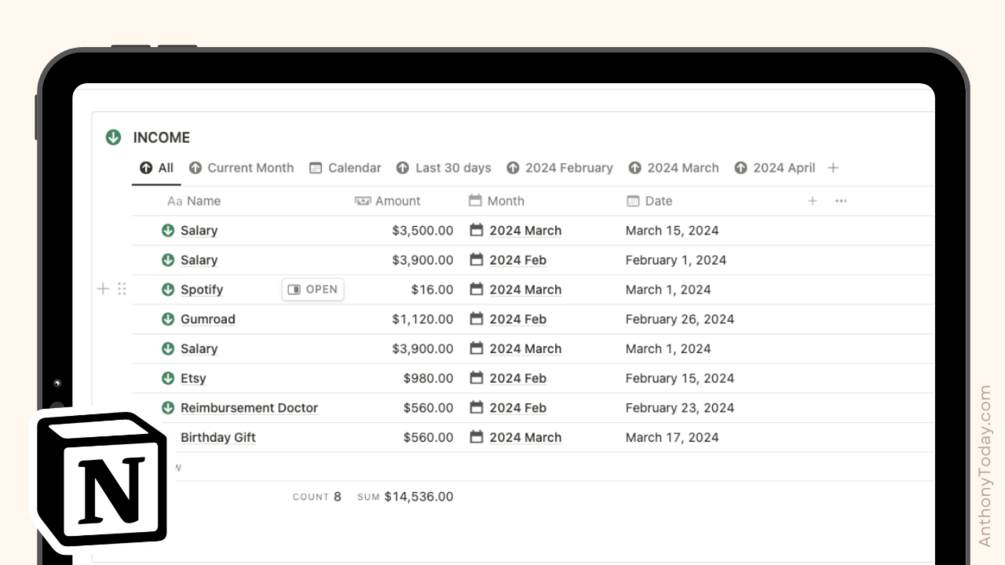1005x565 pixels.
Task: Click the drag handle beside Spotify row
Action: (122, 289)
